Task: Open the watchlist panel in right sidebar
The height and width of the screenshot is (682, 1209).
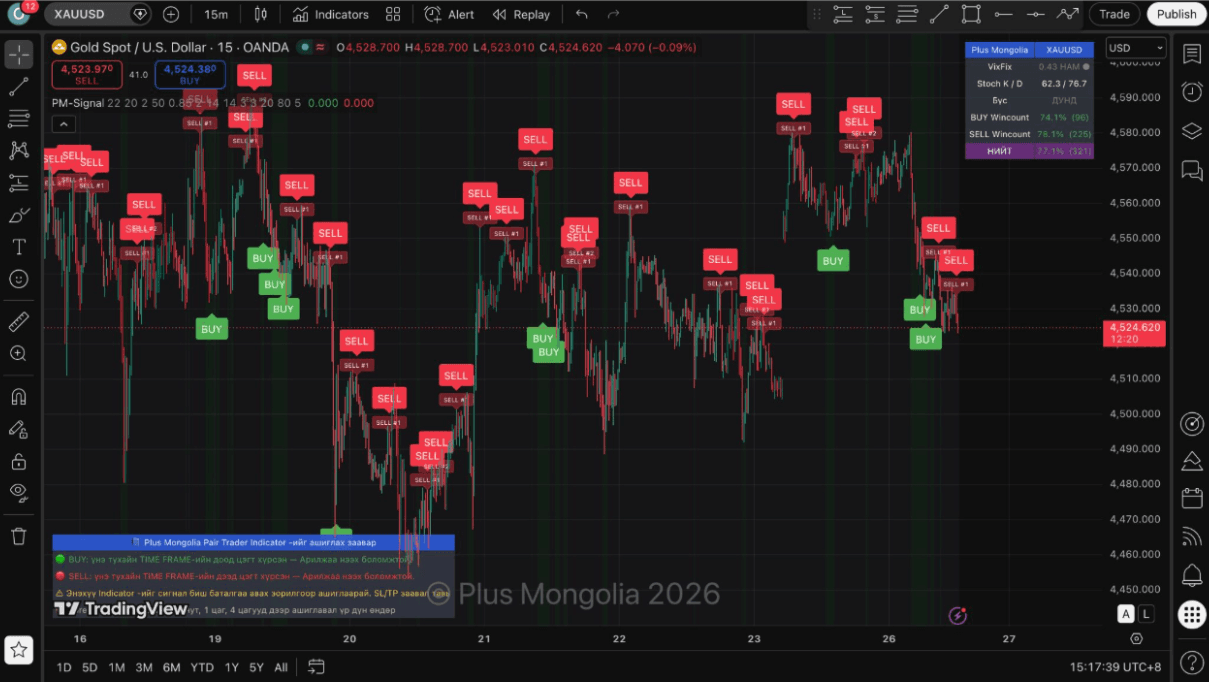Action: tap(1191, 54)
